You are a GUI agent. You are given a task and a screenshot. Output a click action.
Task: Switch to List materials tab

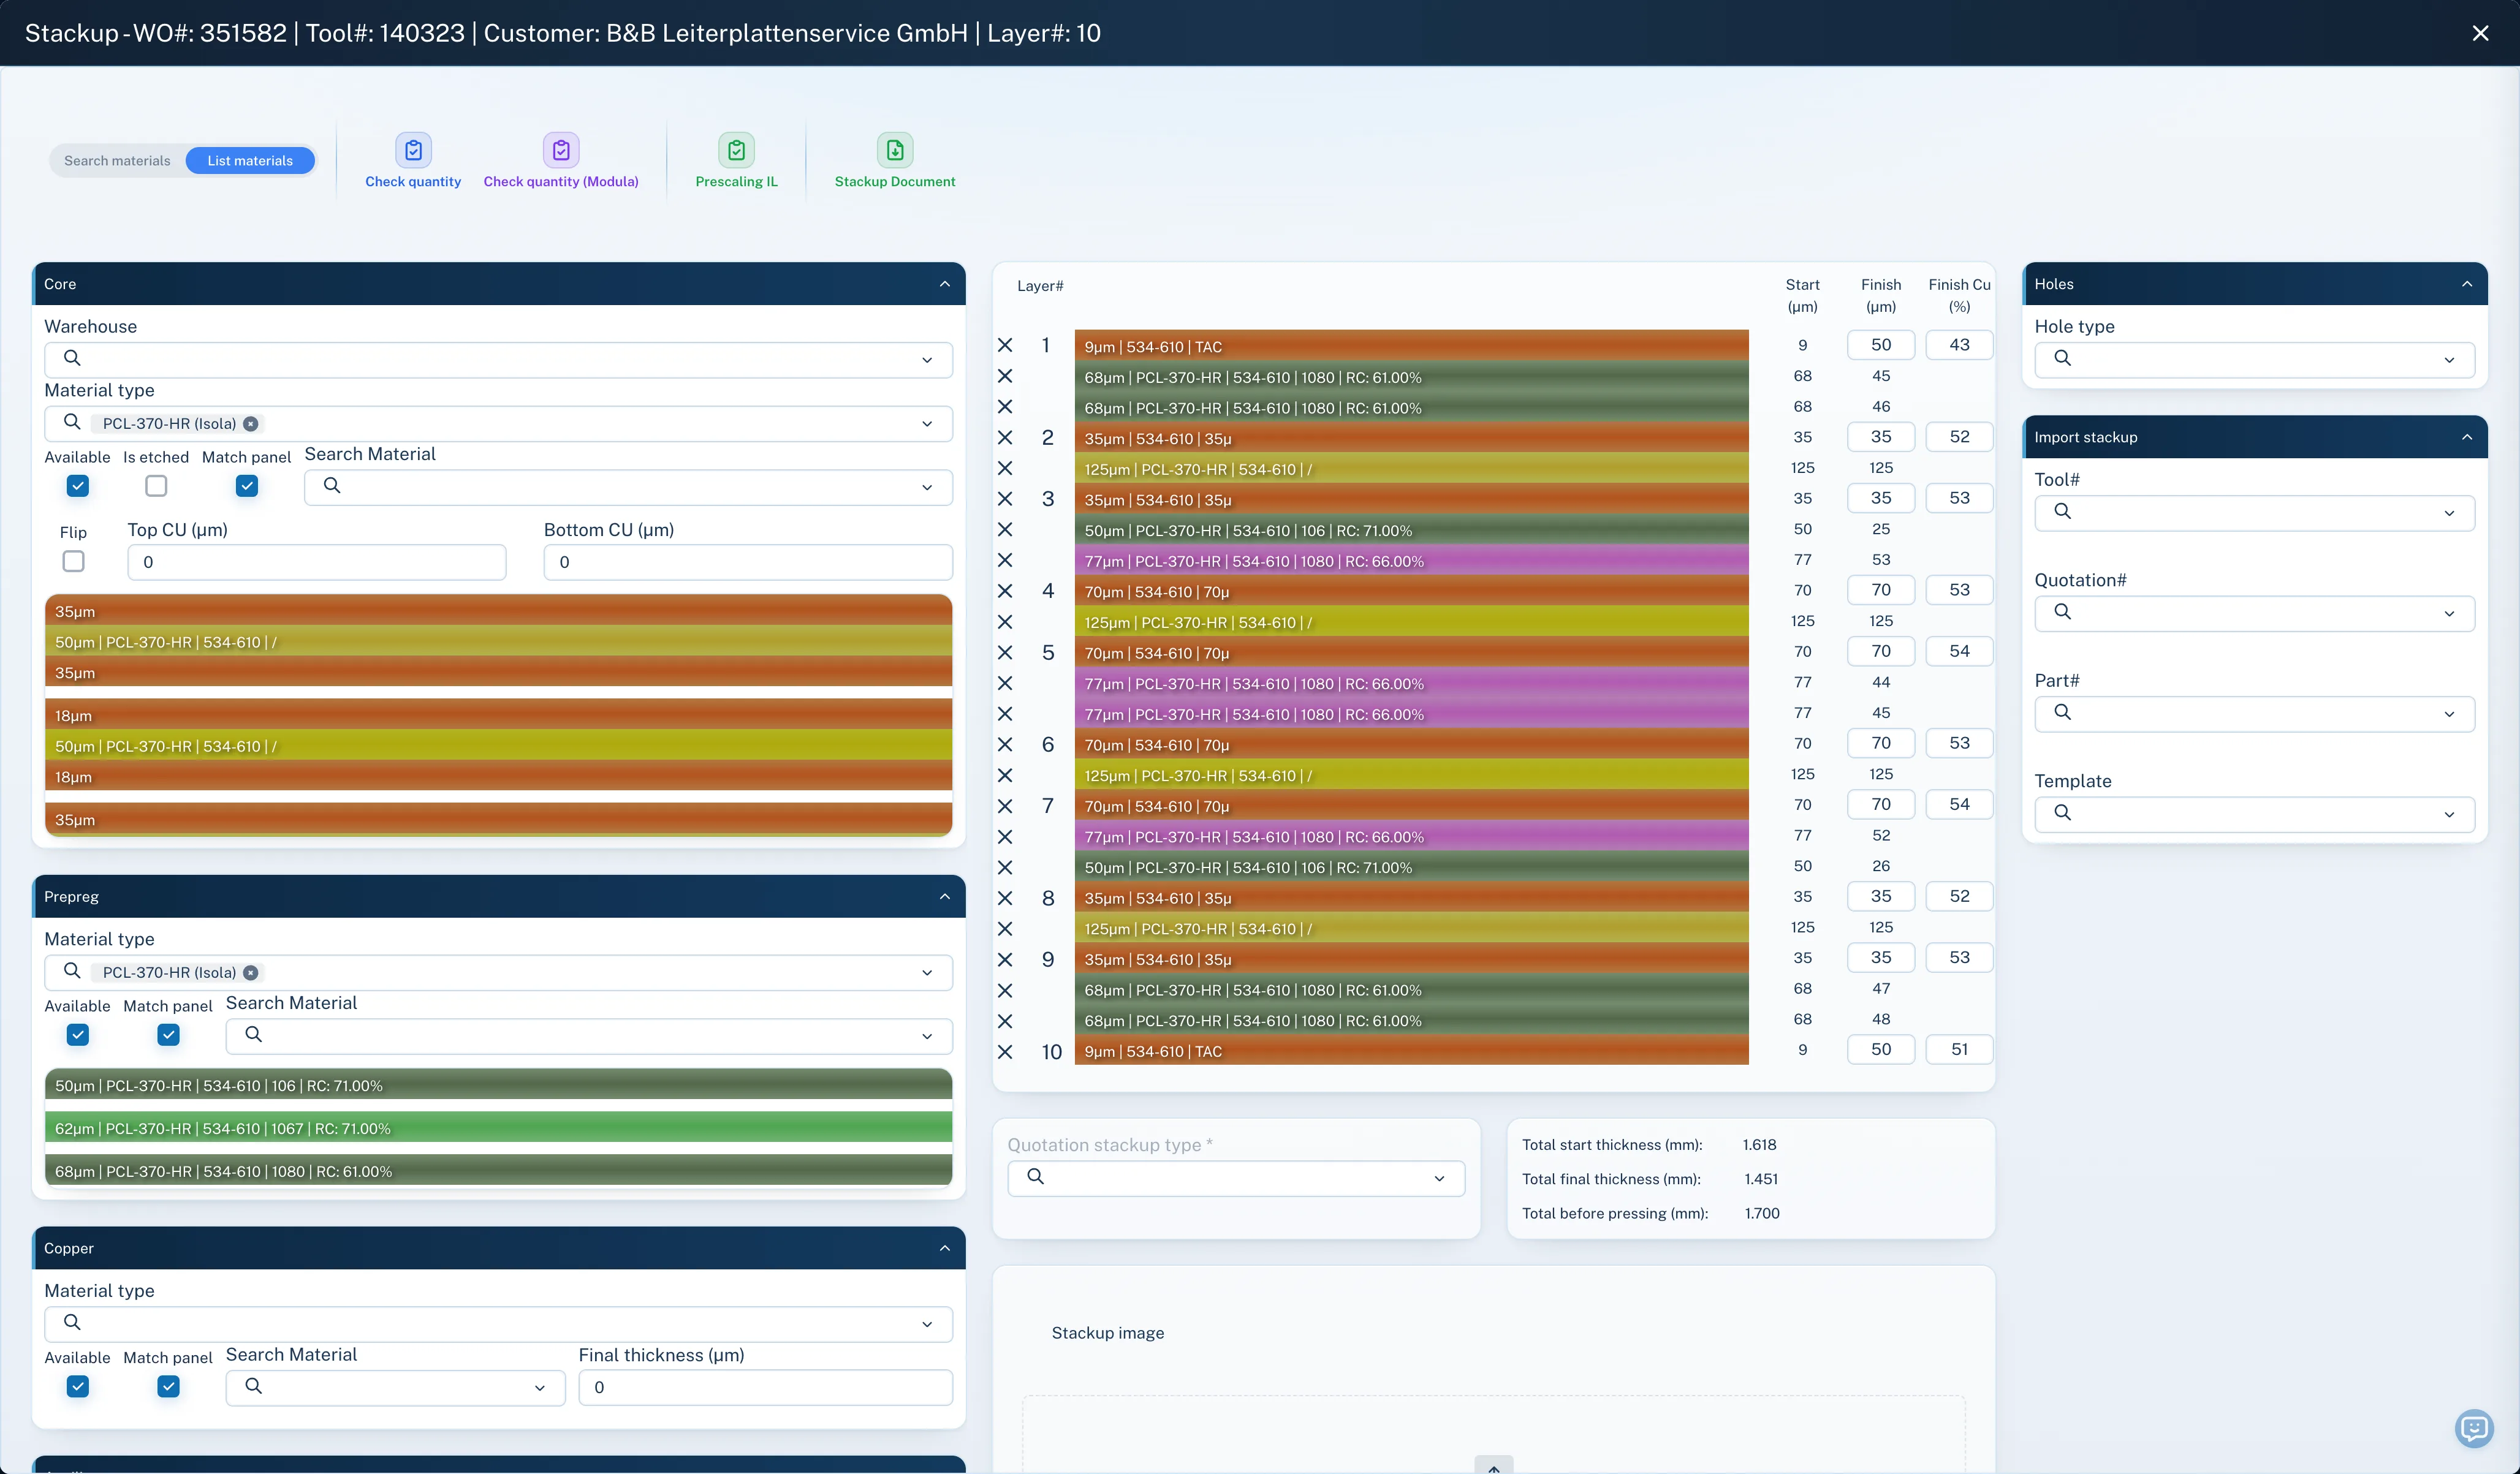tap(250, 161)
